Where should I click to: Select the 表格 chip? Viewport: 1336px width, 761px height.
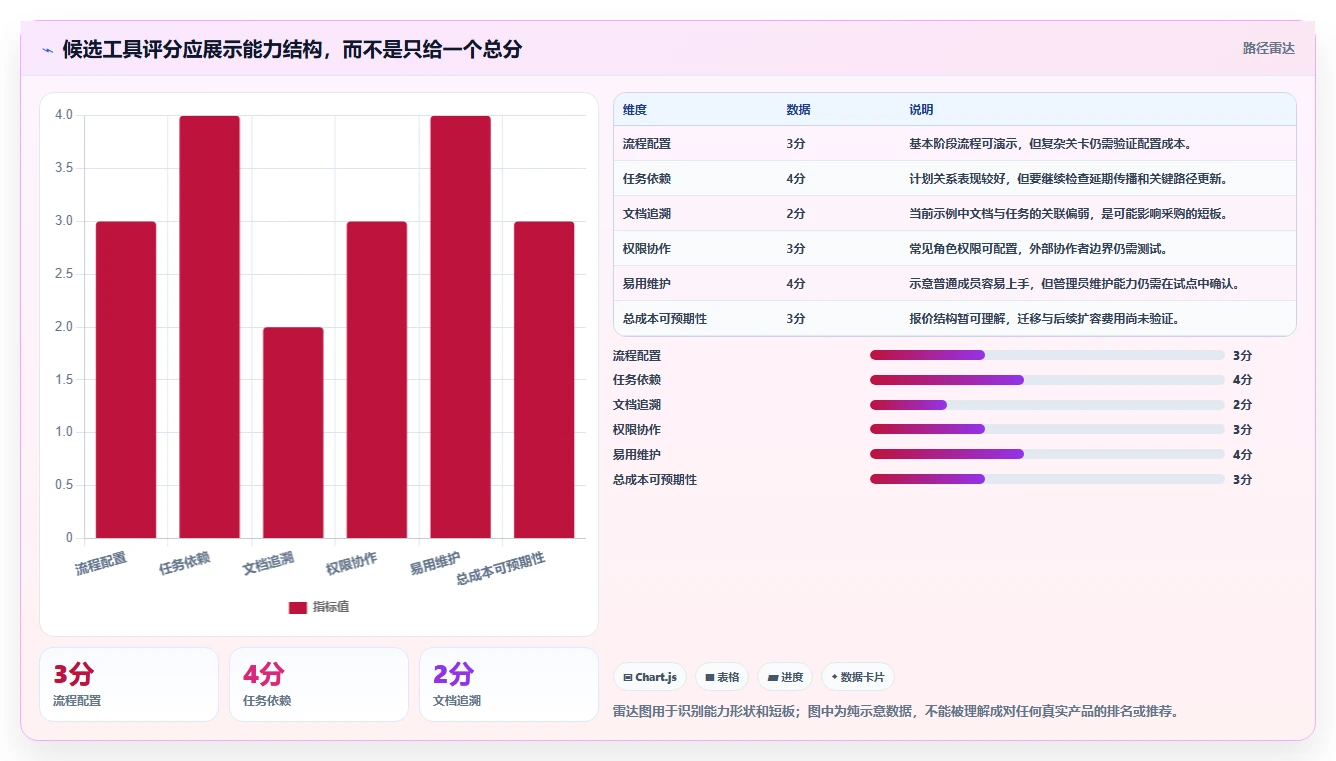[x=722, y=677]
